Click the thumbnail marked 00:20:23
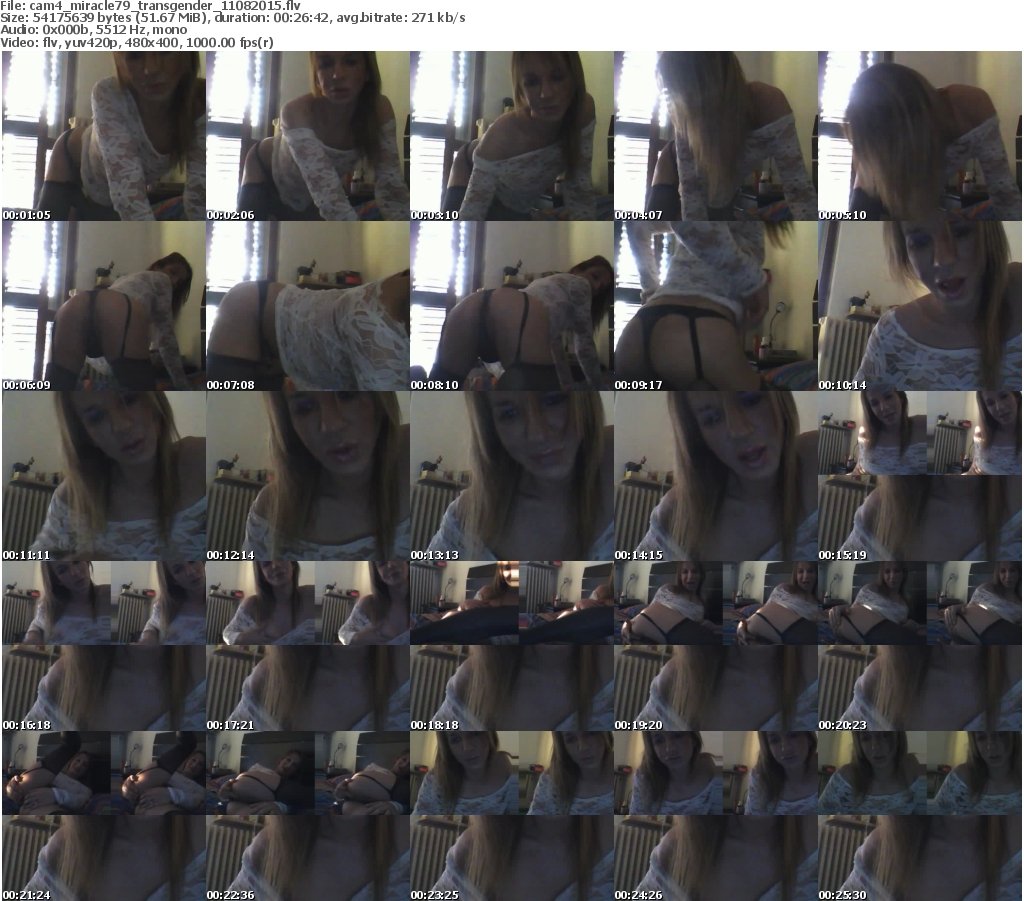 click(920, 646)
